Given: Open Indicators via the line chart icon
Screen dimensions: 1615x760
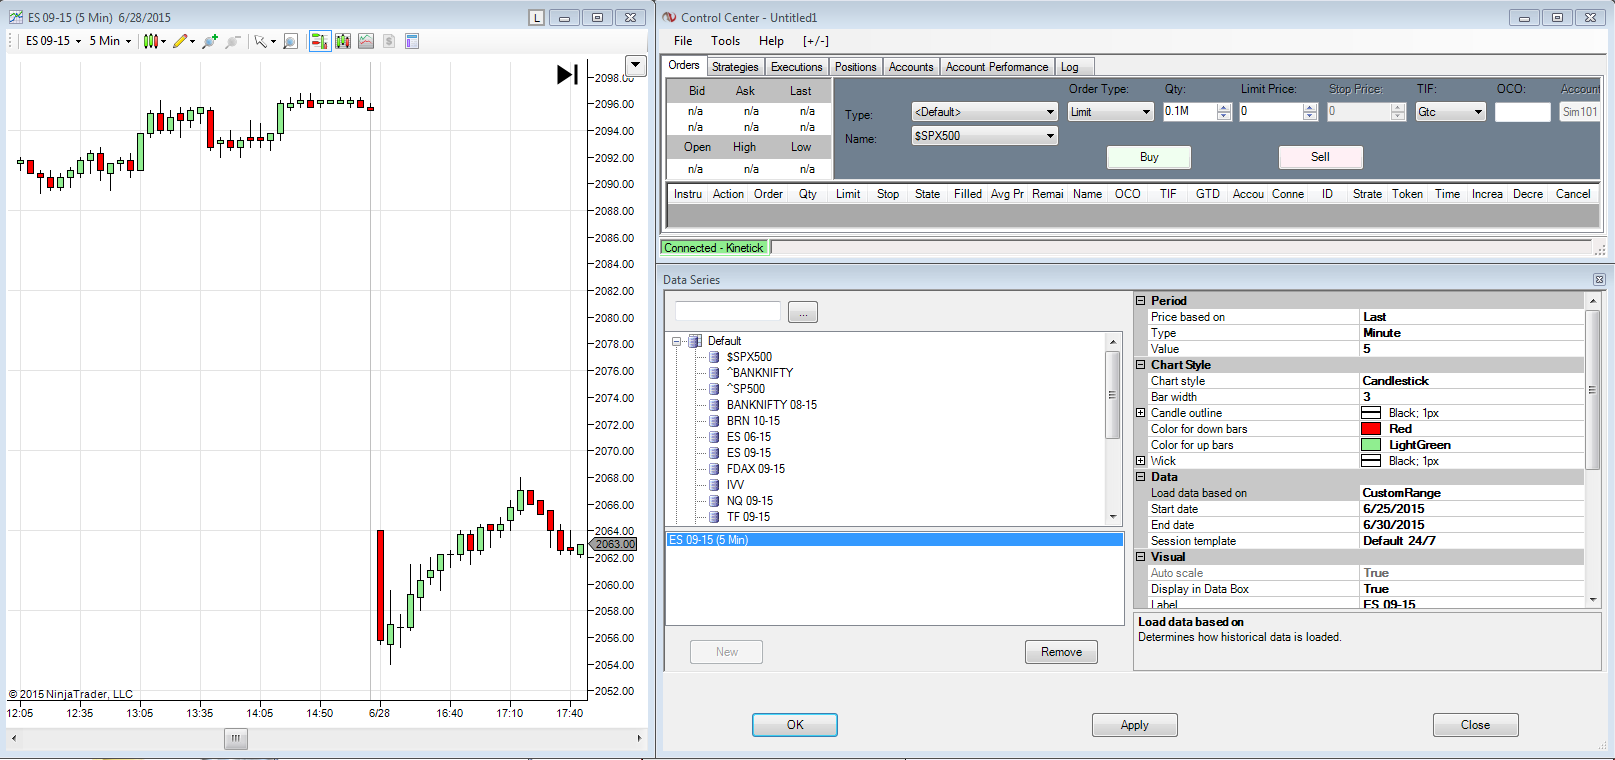Looking at the screenshot, I should [366, 41].
